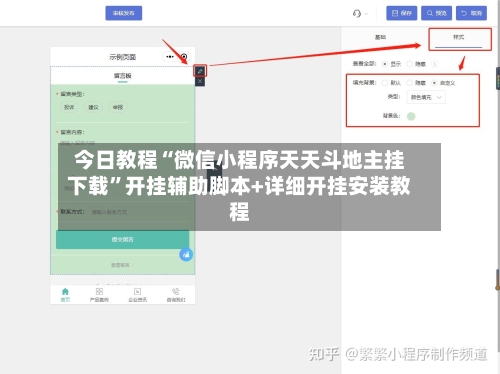500x374 pixels.
Task: Click the blue 审核发布 publish button
Action: 124,13
